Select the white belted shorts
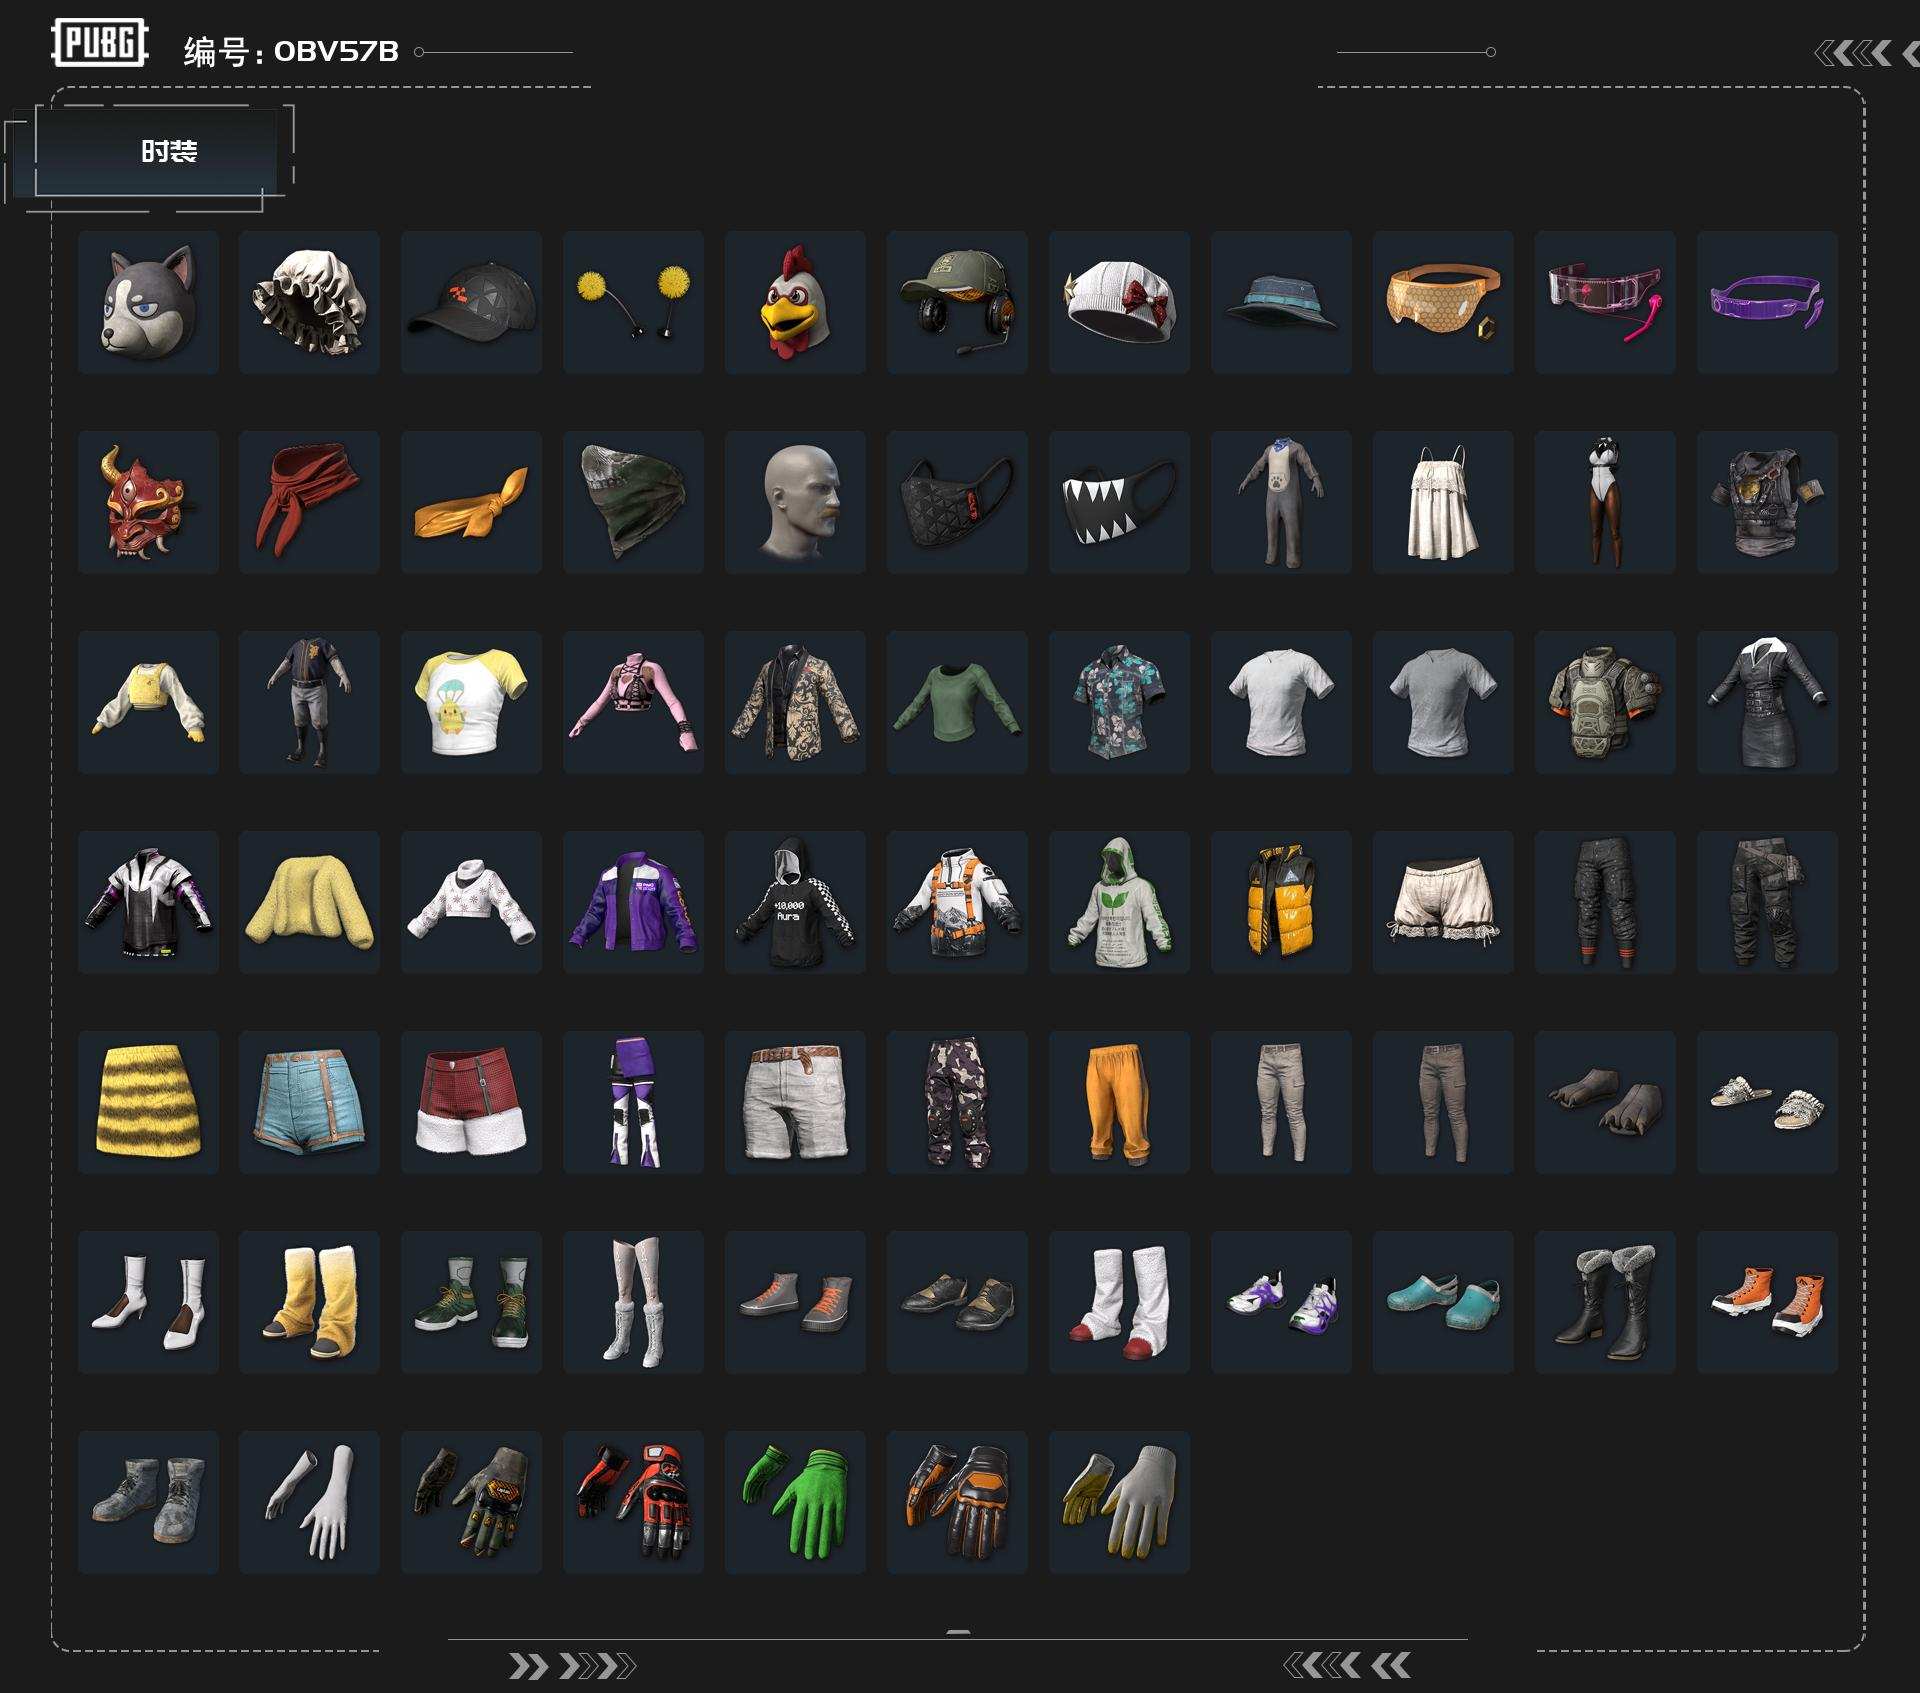This screenshot has height=1693, width=1920. [x=796, y=1102]
